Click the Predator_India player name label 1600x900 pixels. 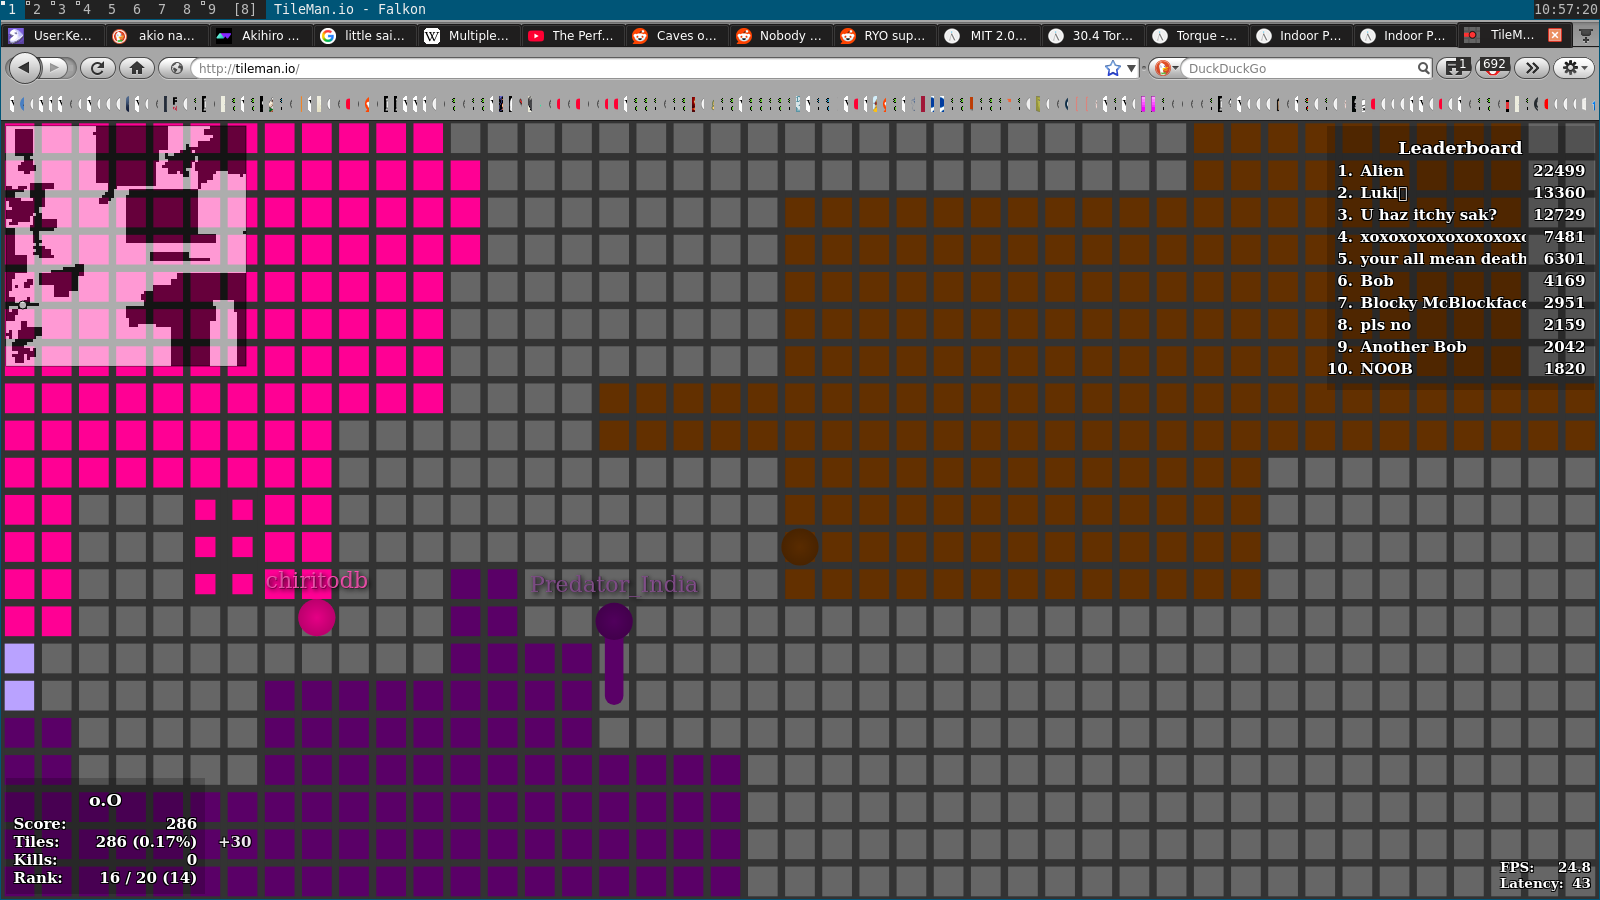(614, 585)
